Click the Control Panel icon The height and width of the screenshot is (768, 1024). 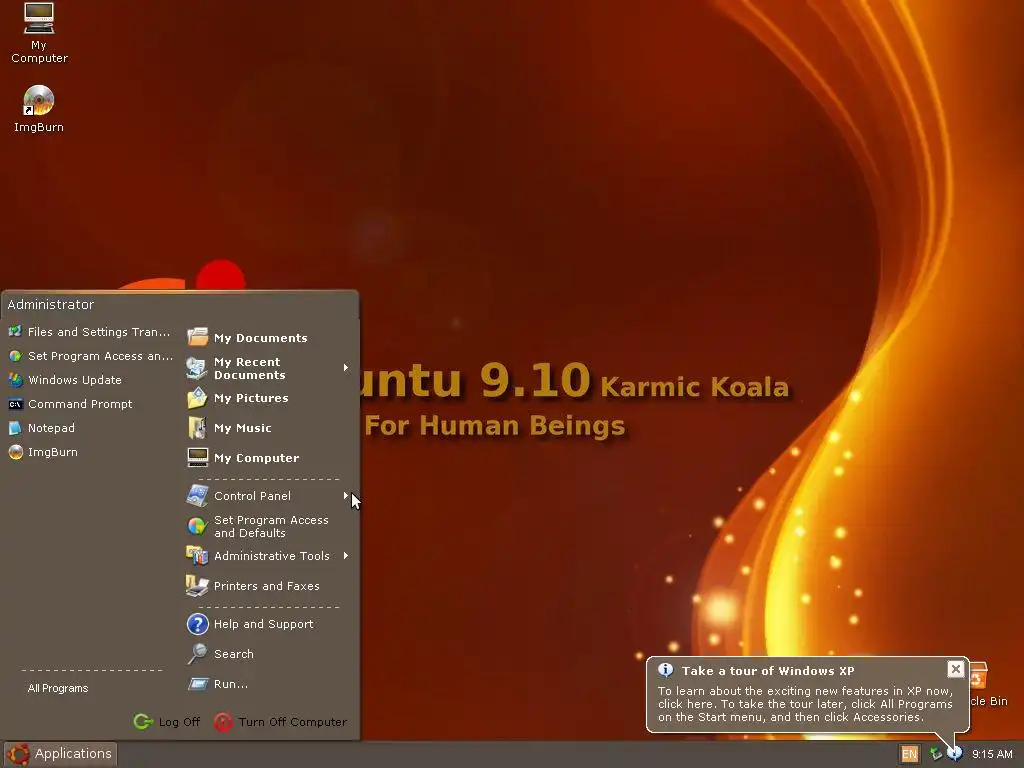point(197,496)
